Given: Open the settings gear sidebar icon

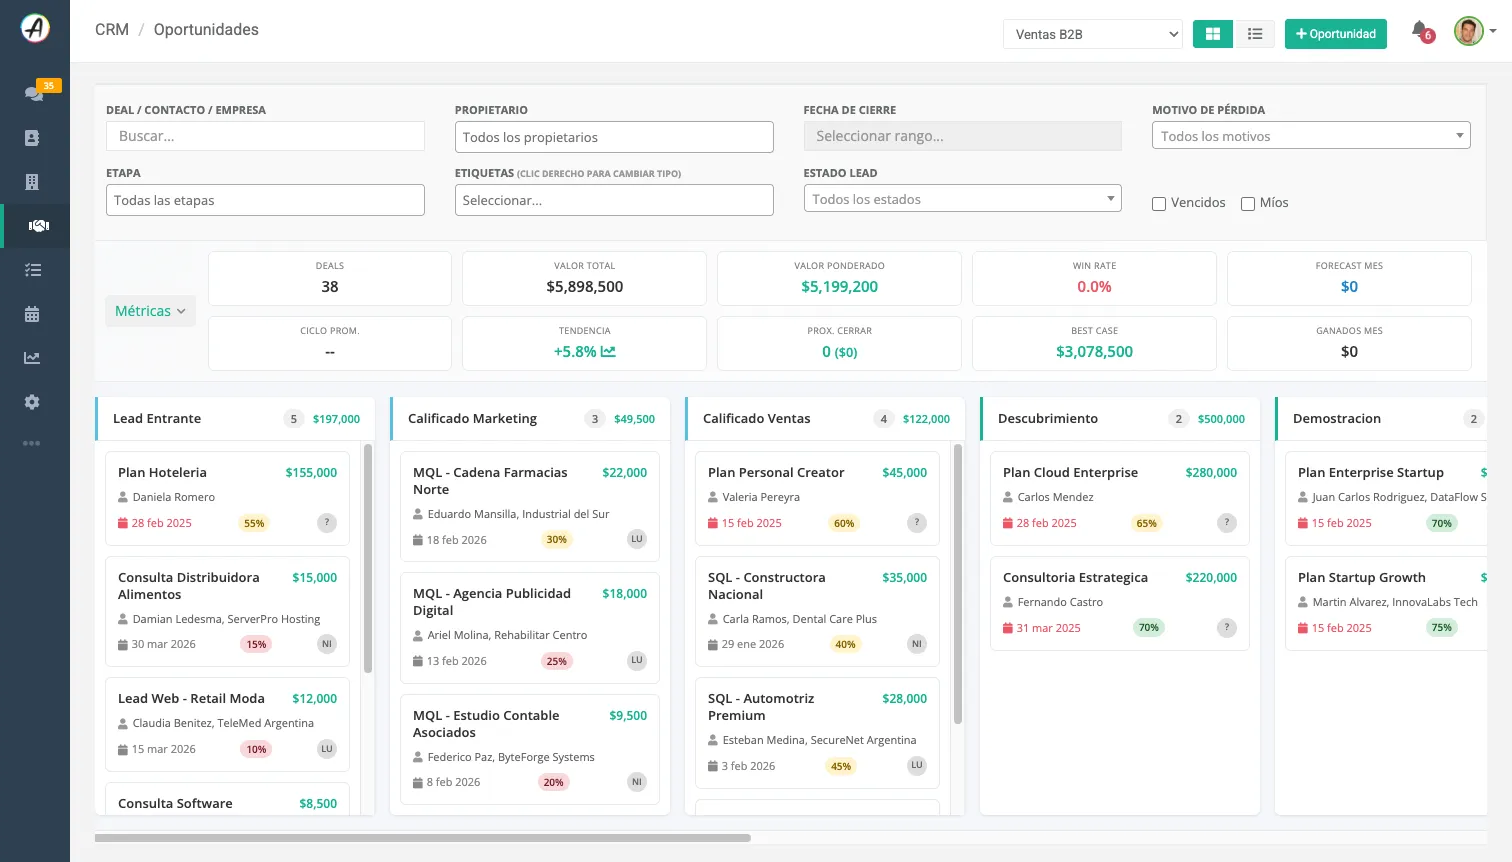Looking at the screenshot, I should point(32,402).
